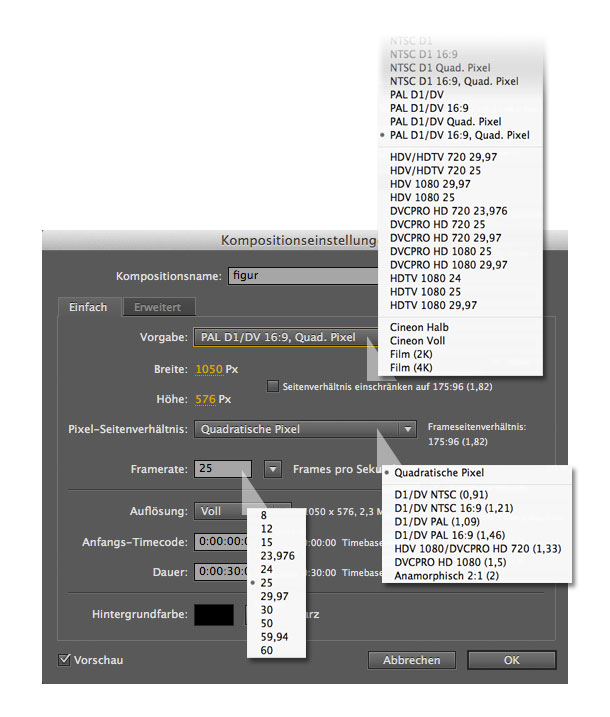Switch to the Erweitert tab
Screen dimensions: 610x717
click(x=159, y=307)
